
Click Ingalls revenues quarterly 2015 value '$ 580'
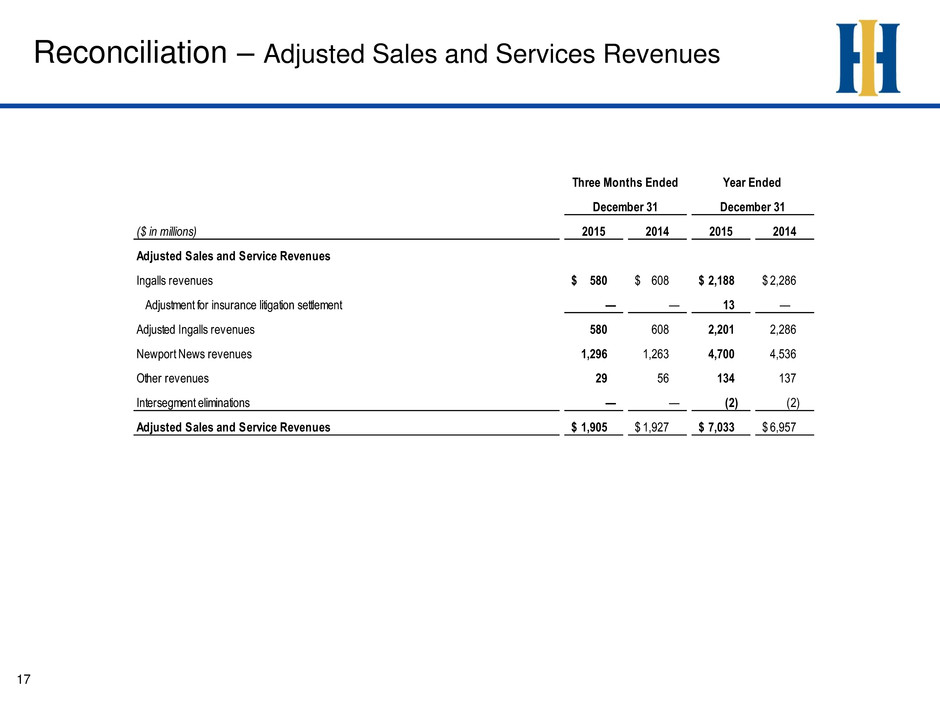589,281
